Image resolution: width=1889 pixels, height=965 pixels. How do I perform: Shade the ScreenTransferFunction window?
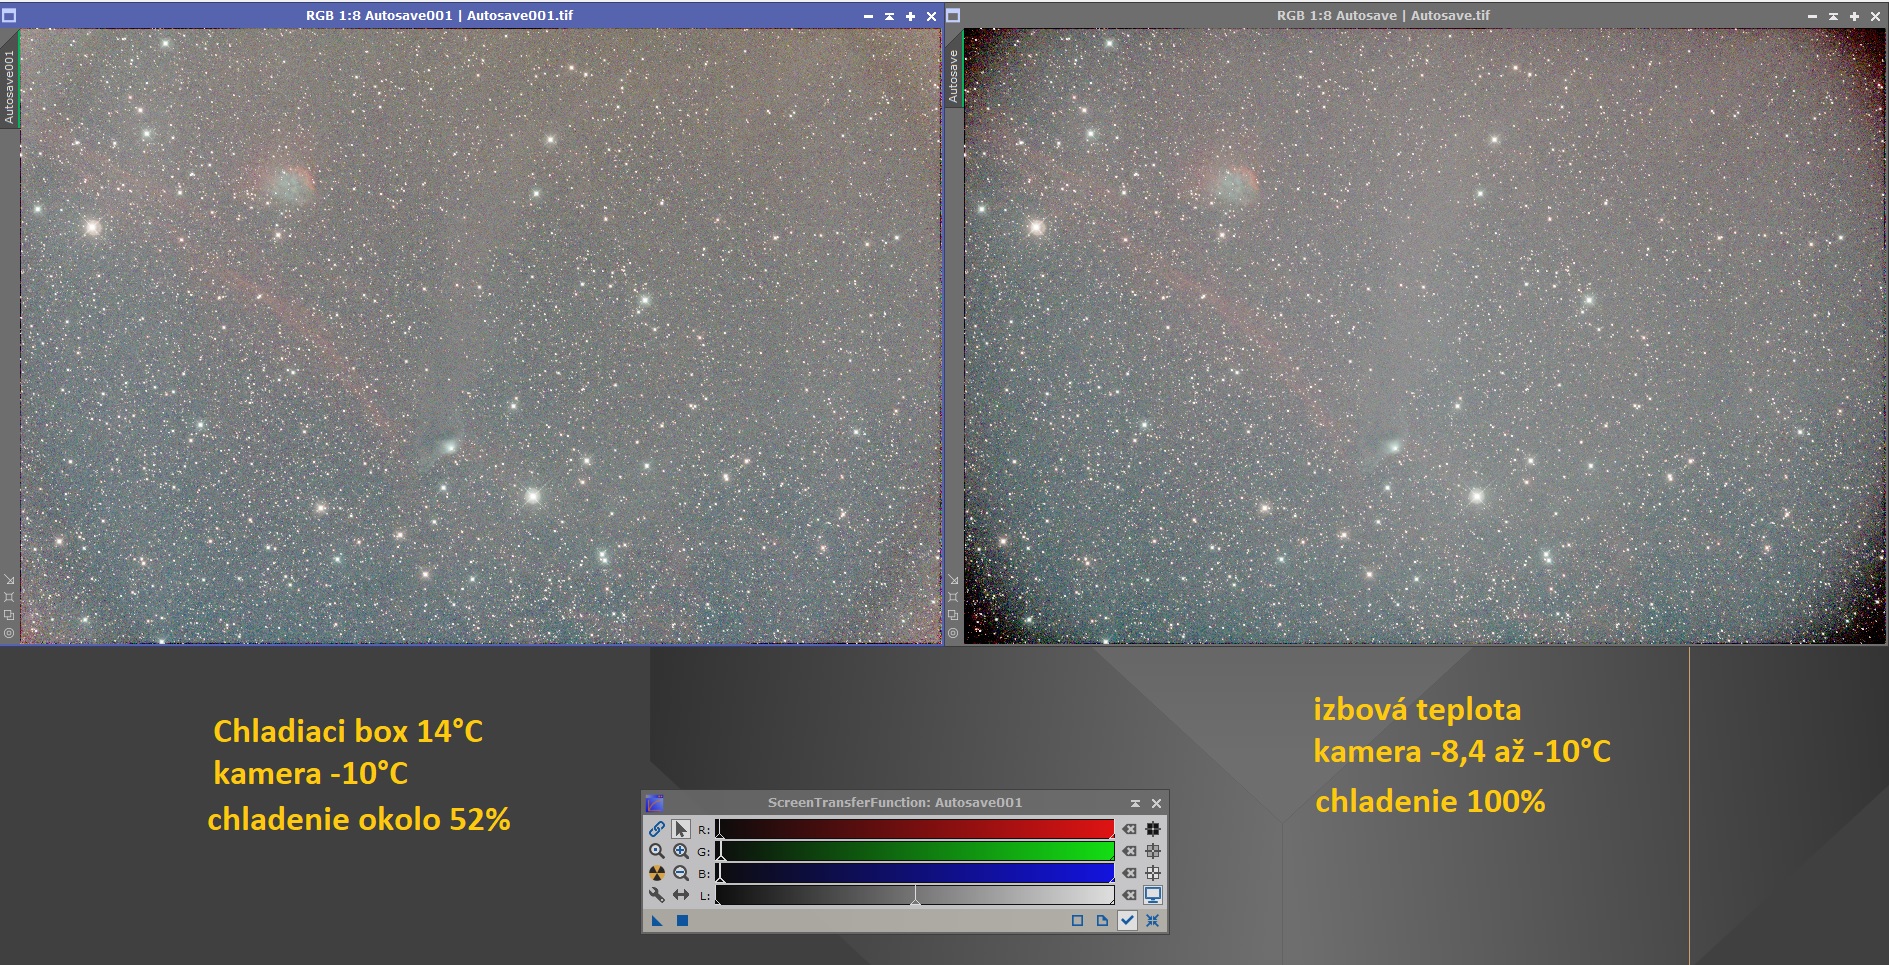[x=1135, y=803]
